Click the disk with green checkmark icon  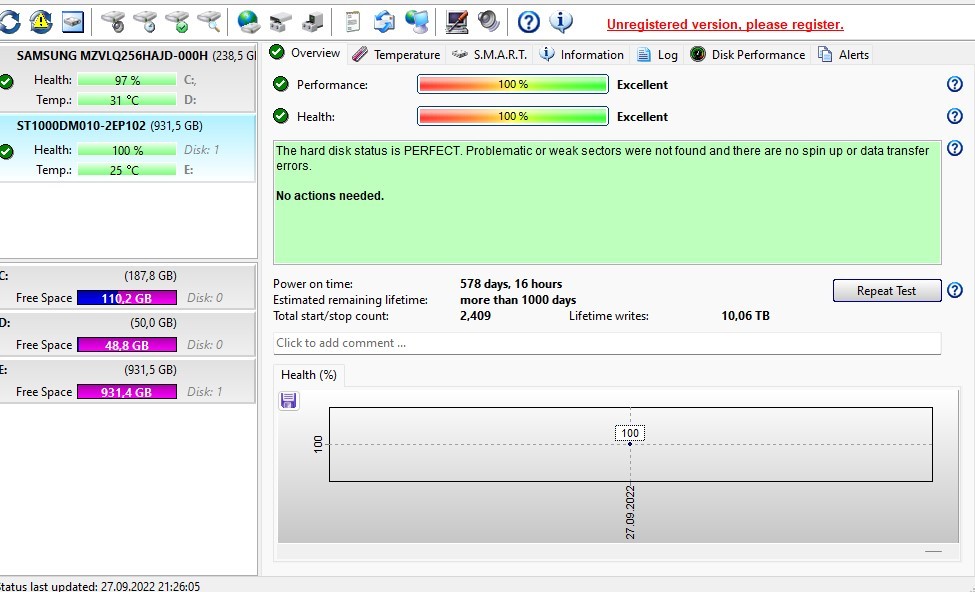177,21
